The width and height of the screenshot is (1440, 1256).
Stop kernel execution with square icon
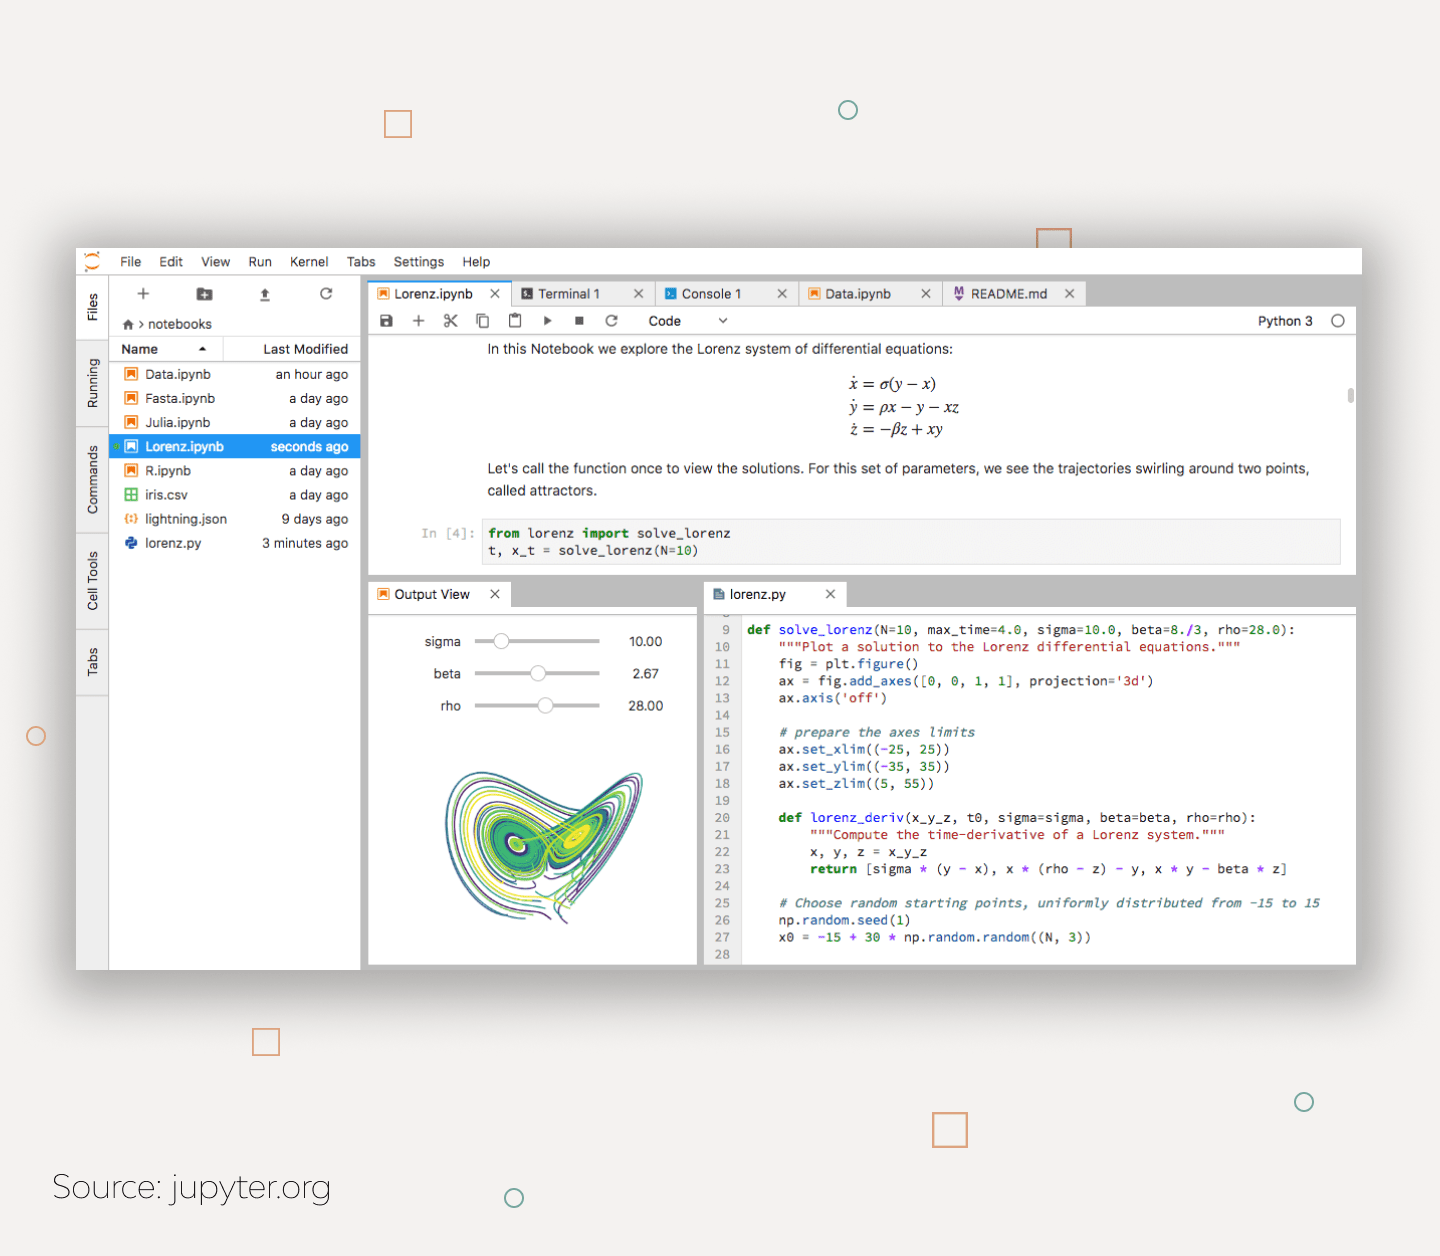(579, 321)
